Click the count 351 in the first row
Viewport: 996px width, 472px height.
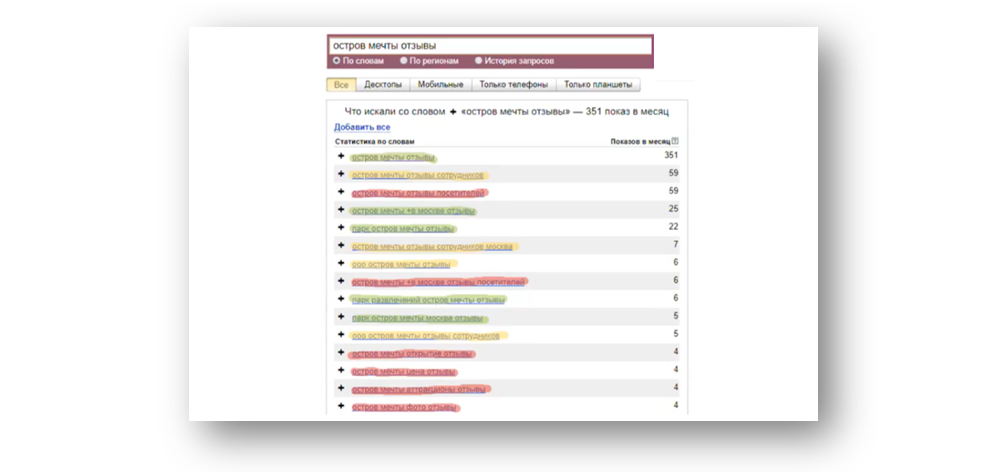pos(671,156)
